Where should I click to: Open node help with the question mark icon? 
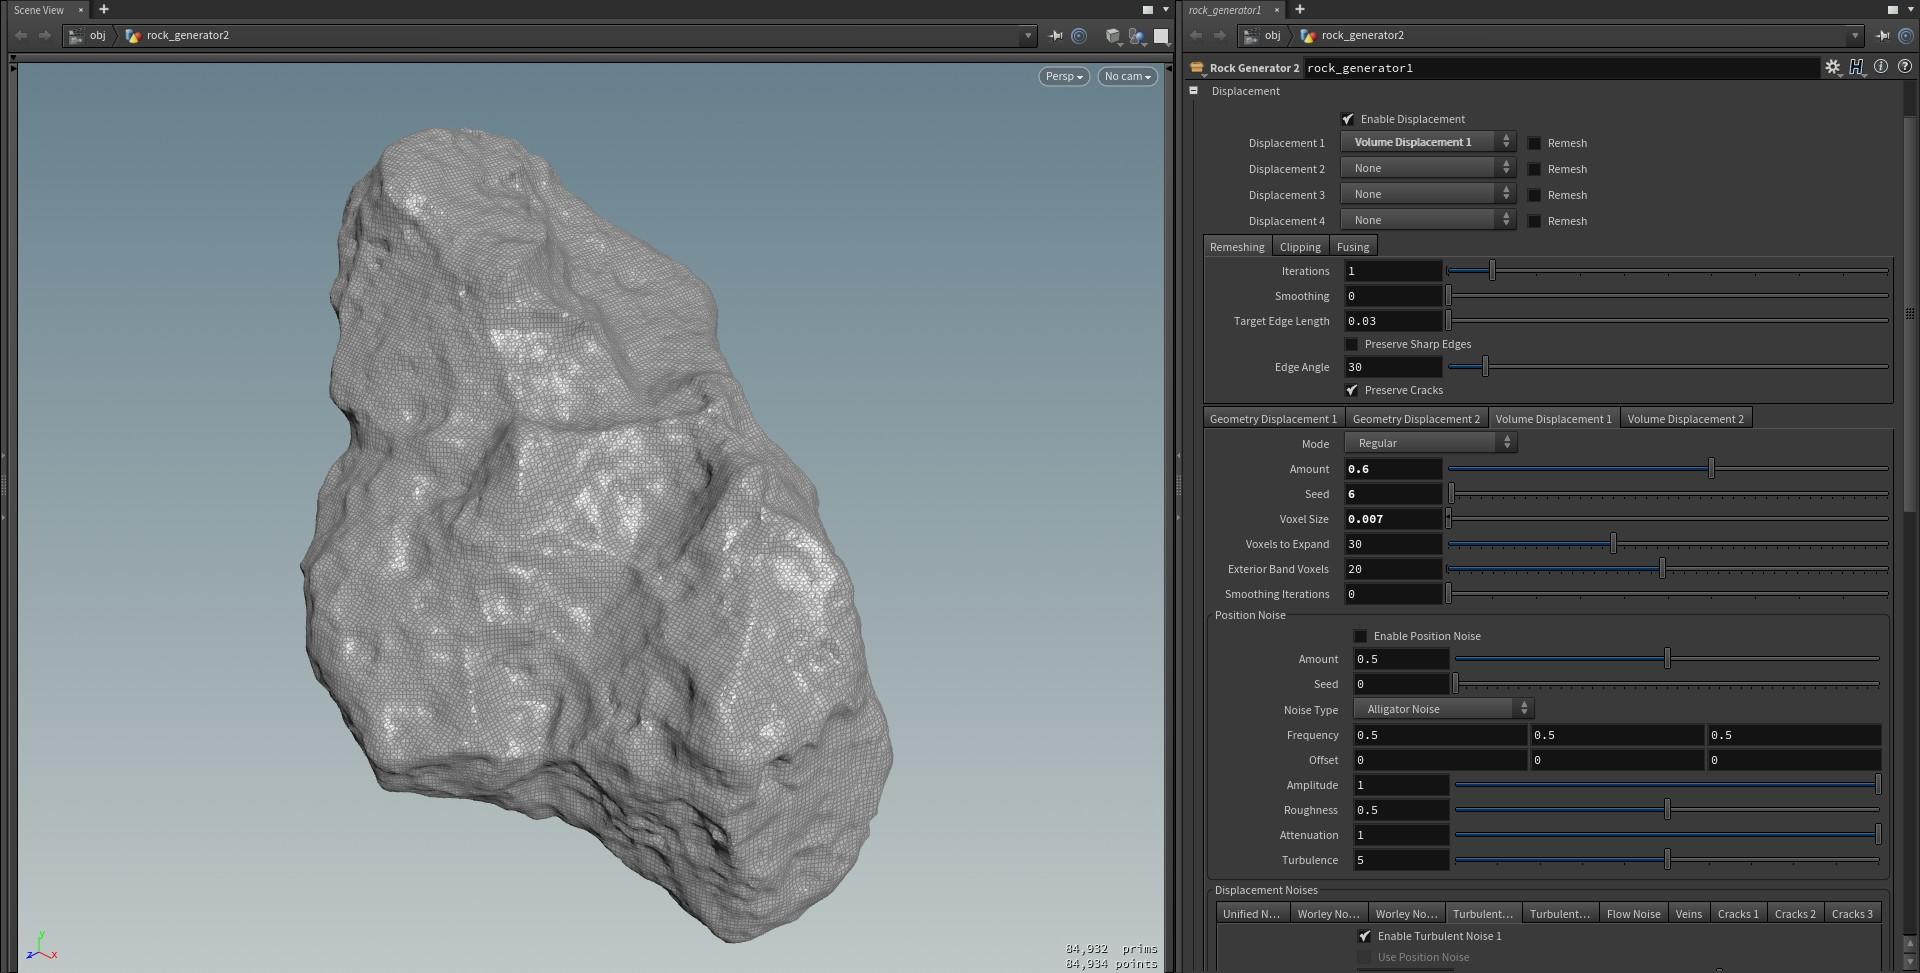[x=1906, y=67]
